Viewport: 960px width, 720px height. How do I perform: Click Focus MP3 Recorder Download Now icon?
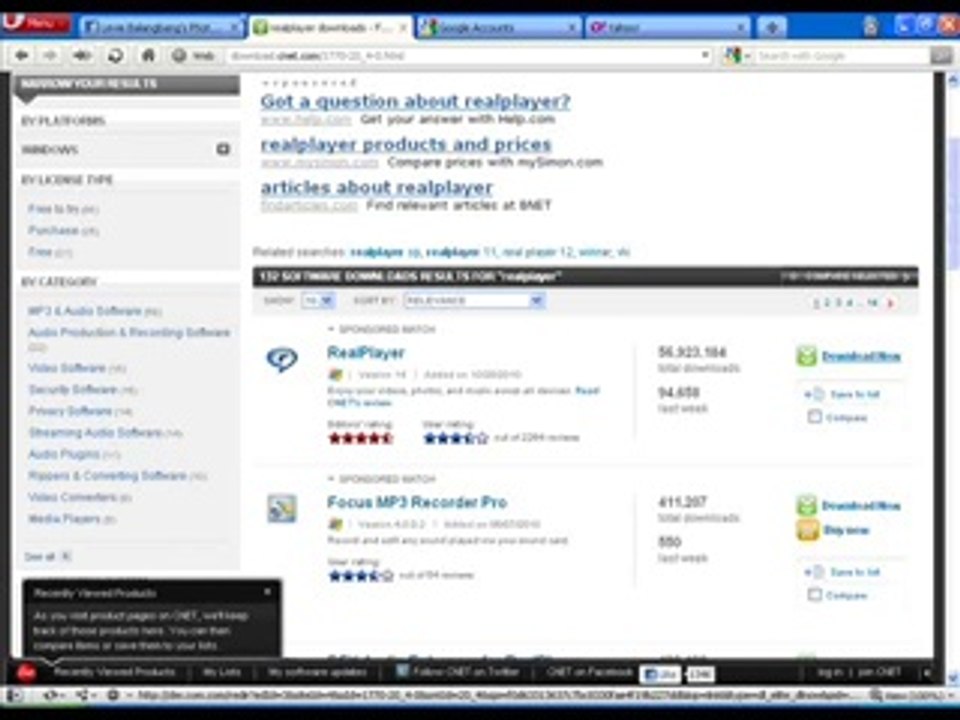(806, 505)
